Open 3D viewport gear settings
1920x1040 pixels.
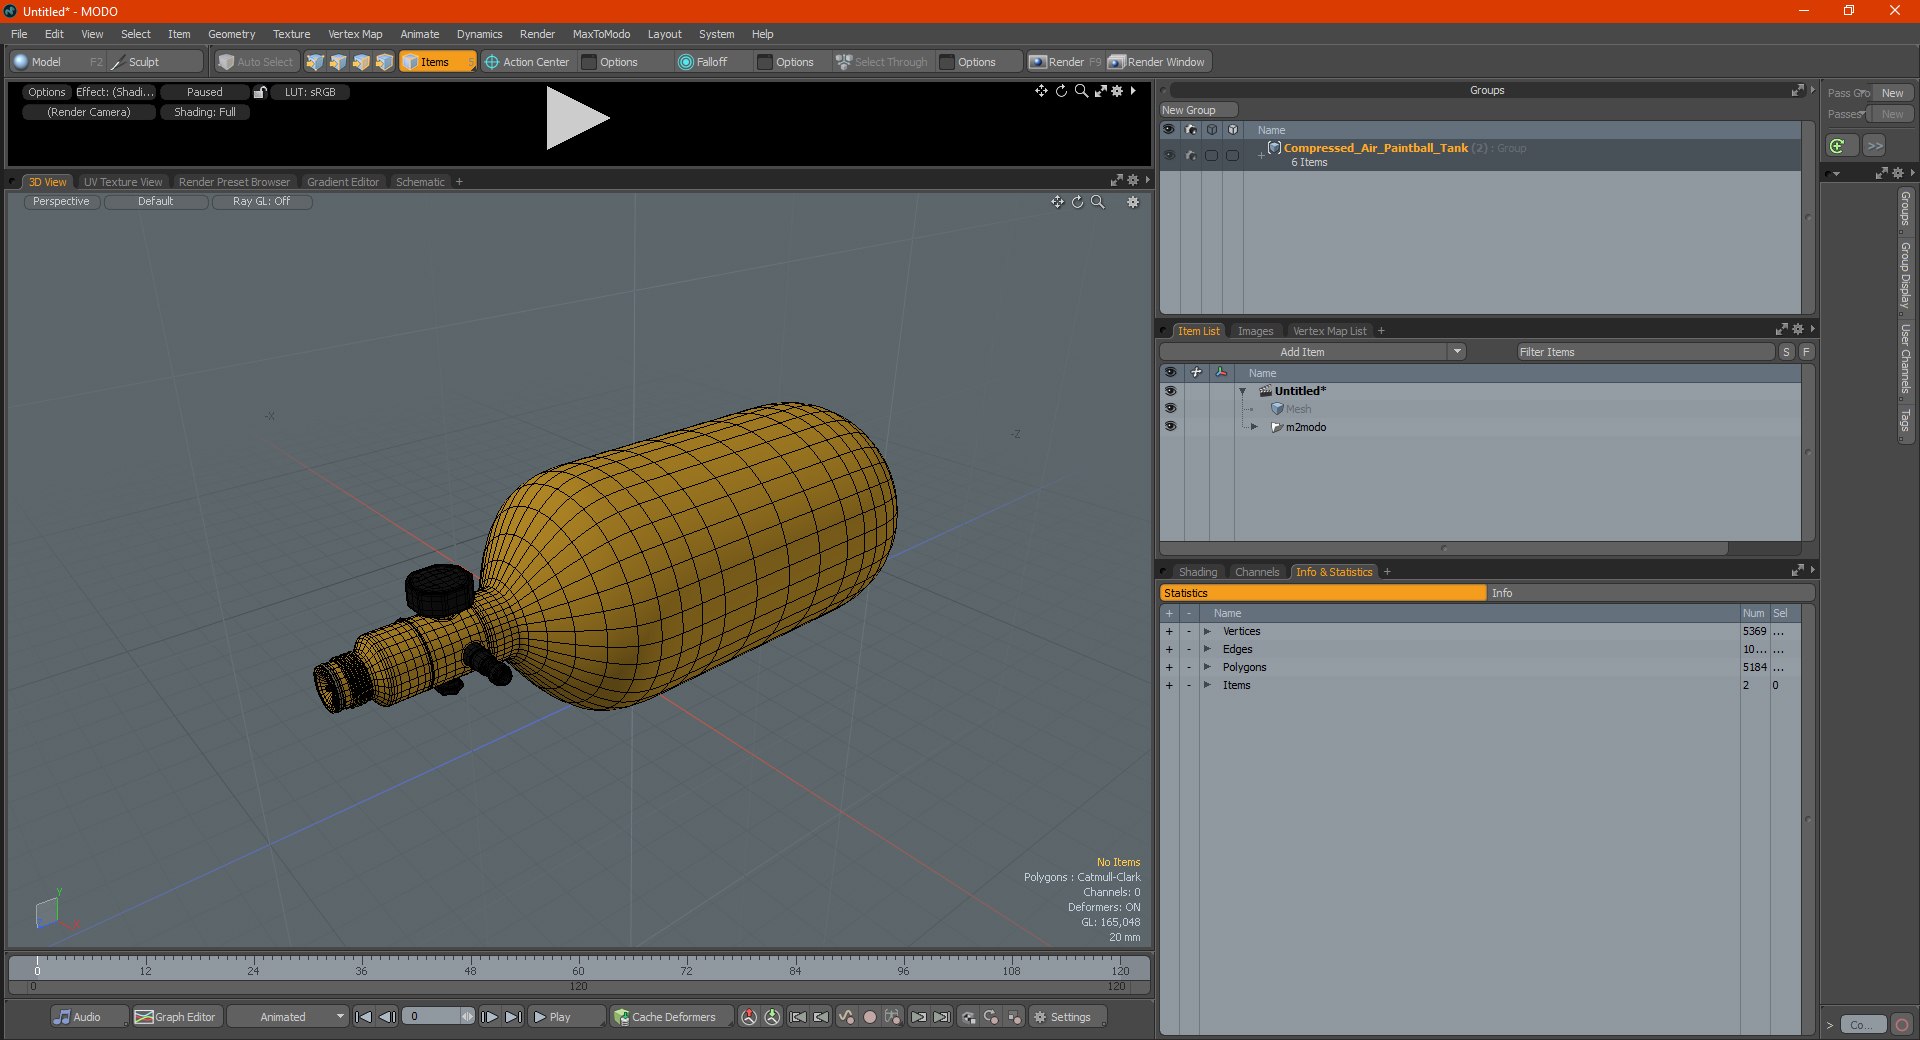(1133, 202)
